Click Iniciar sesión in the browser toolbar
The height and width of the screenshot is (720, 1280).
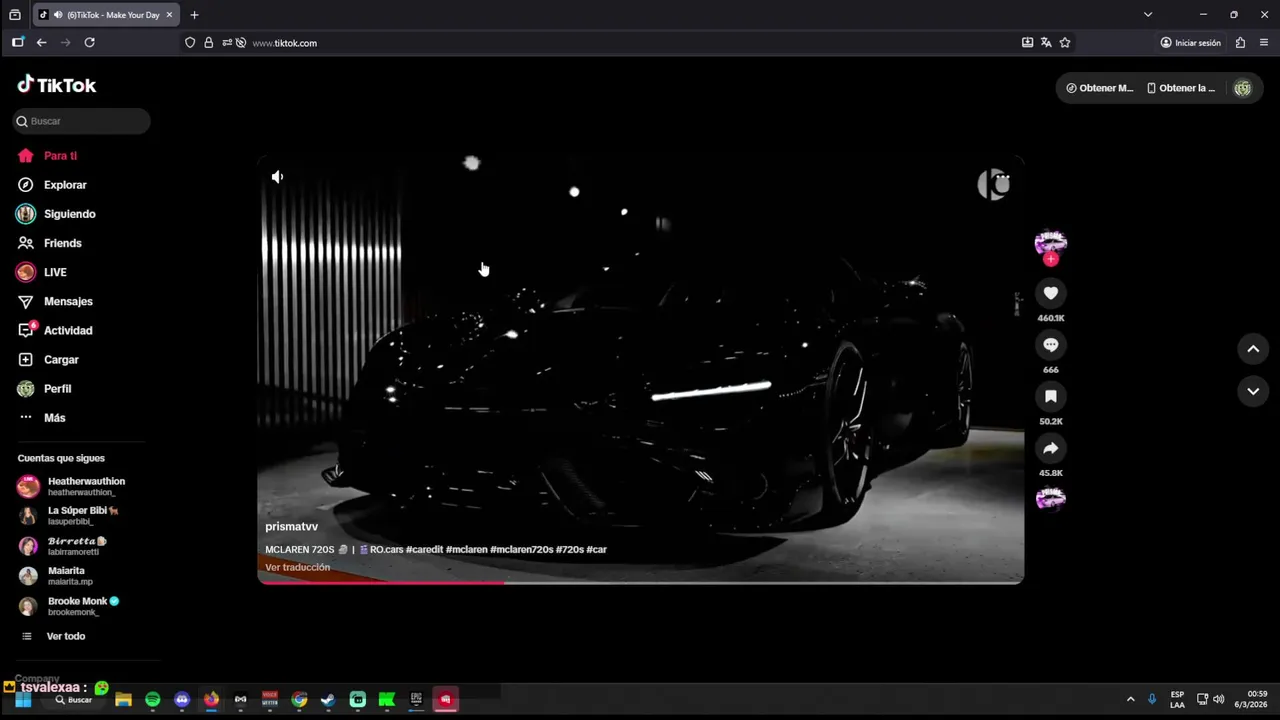tap(1190, 43)
